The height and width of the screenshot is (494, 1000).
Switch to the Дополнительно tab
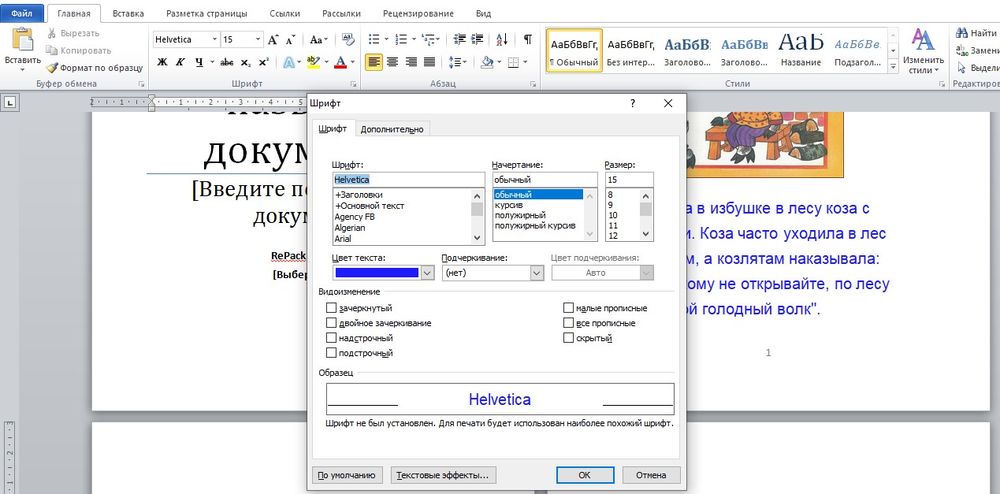[392, 129]
